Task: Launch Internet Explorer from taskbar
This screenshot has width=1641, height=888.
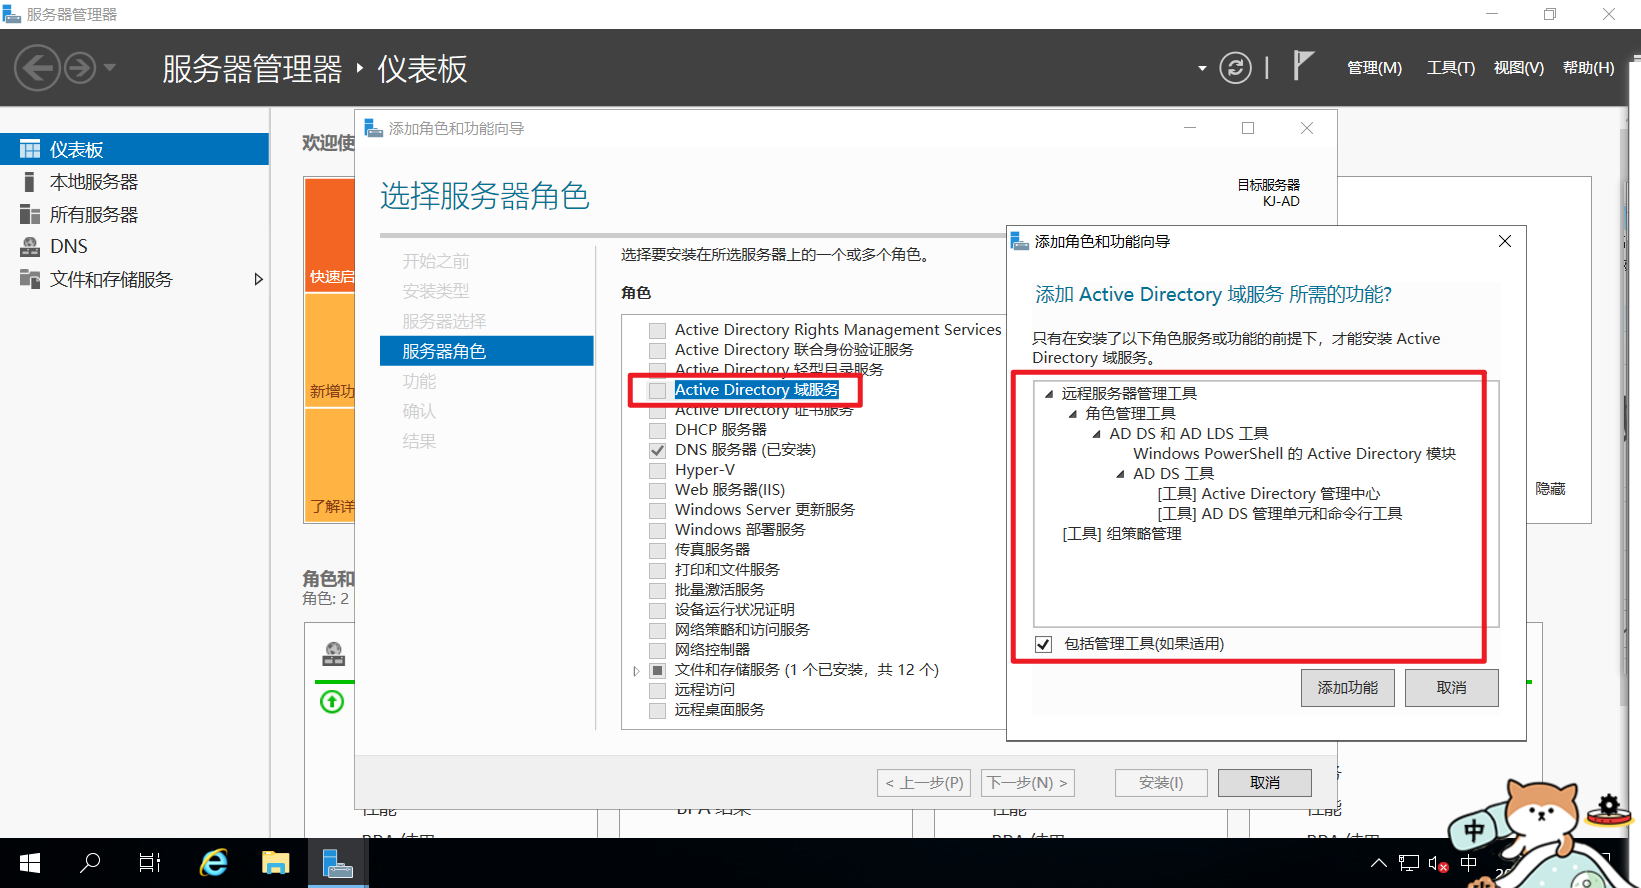Action: tap(213, 863)
